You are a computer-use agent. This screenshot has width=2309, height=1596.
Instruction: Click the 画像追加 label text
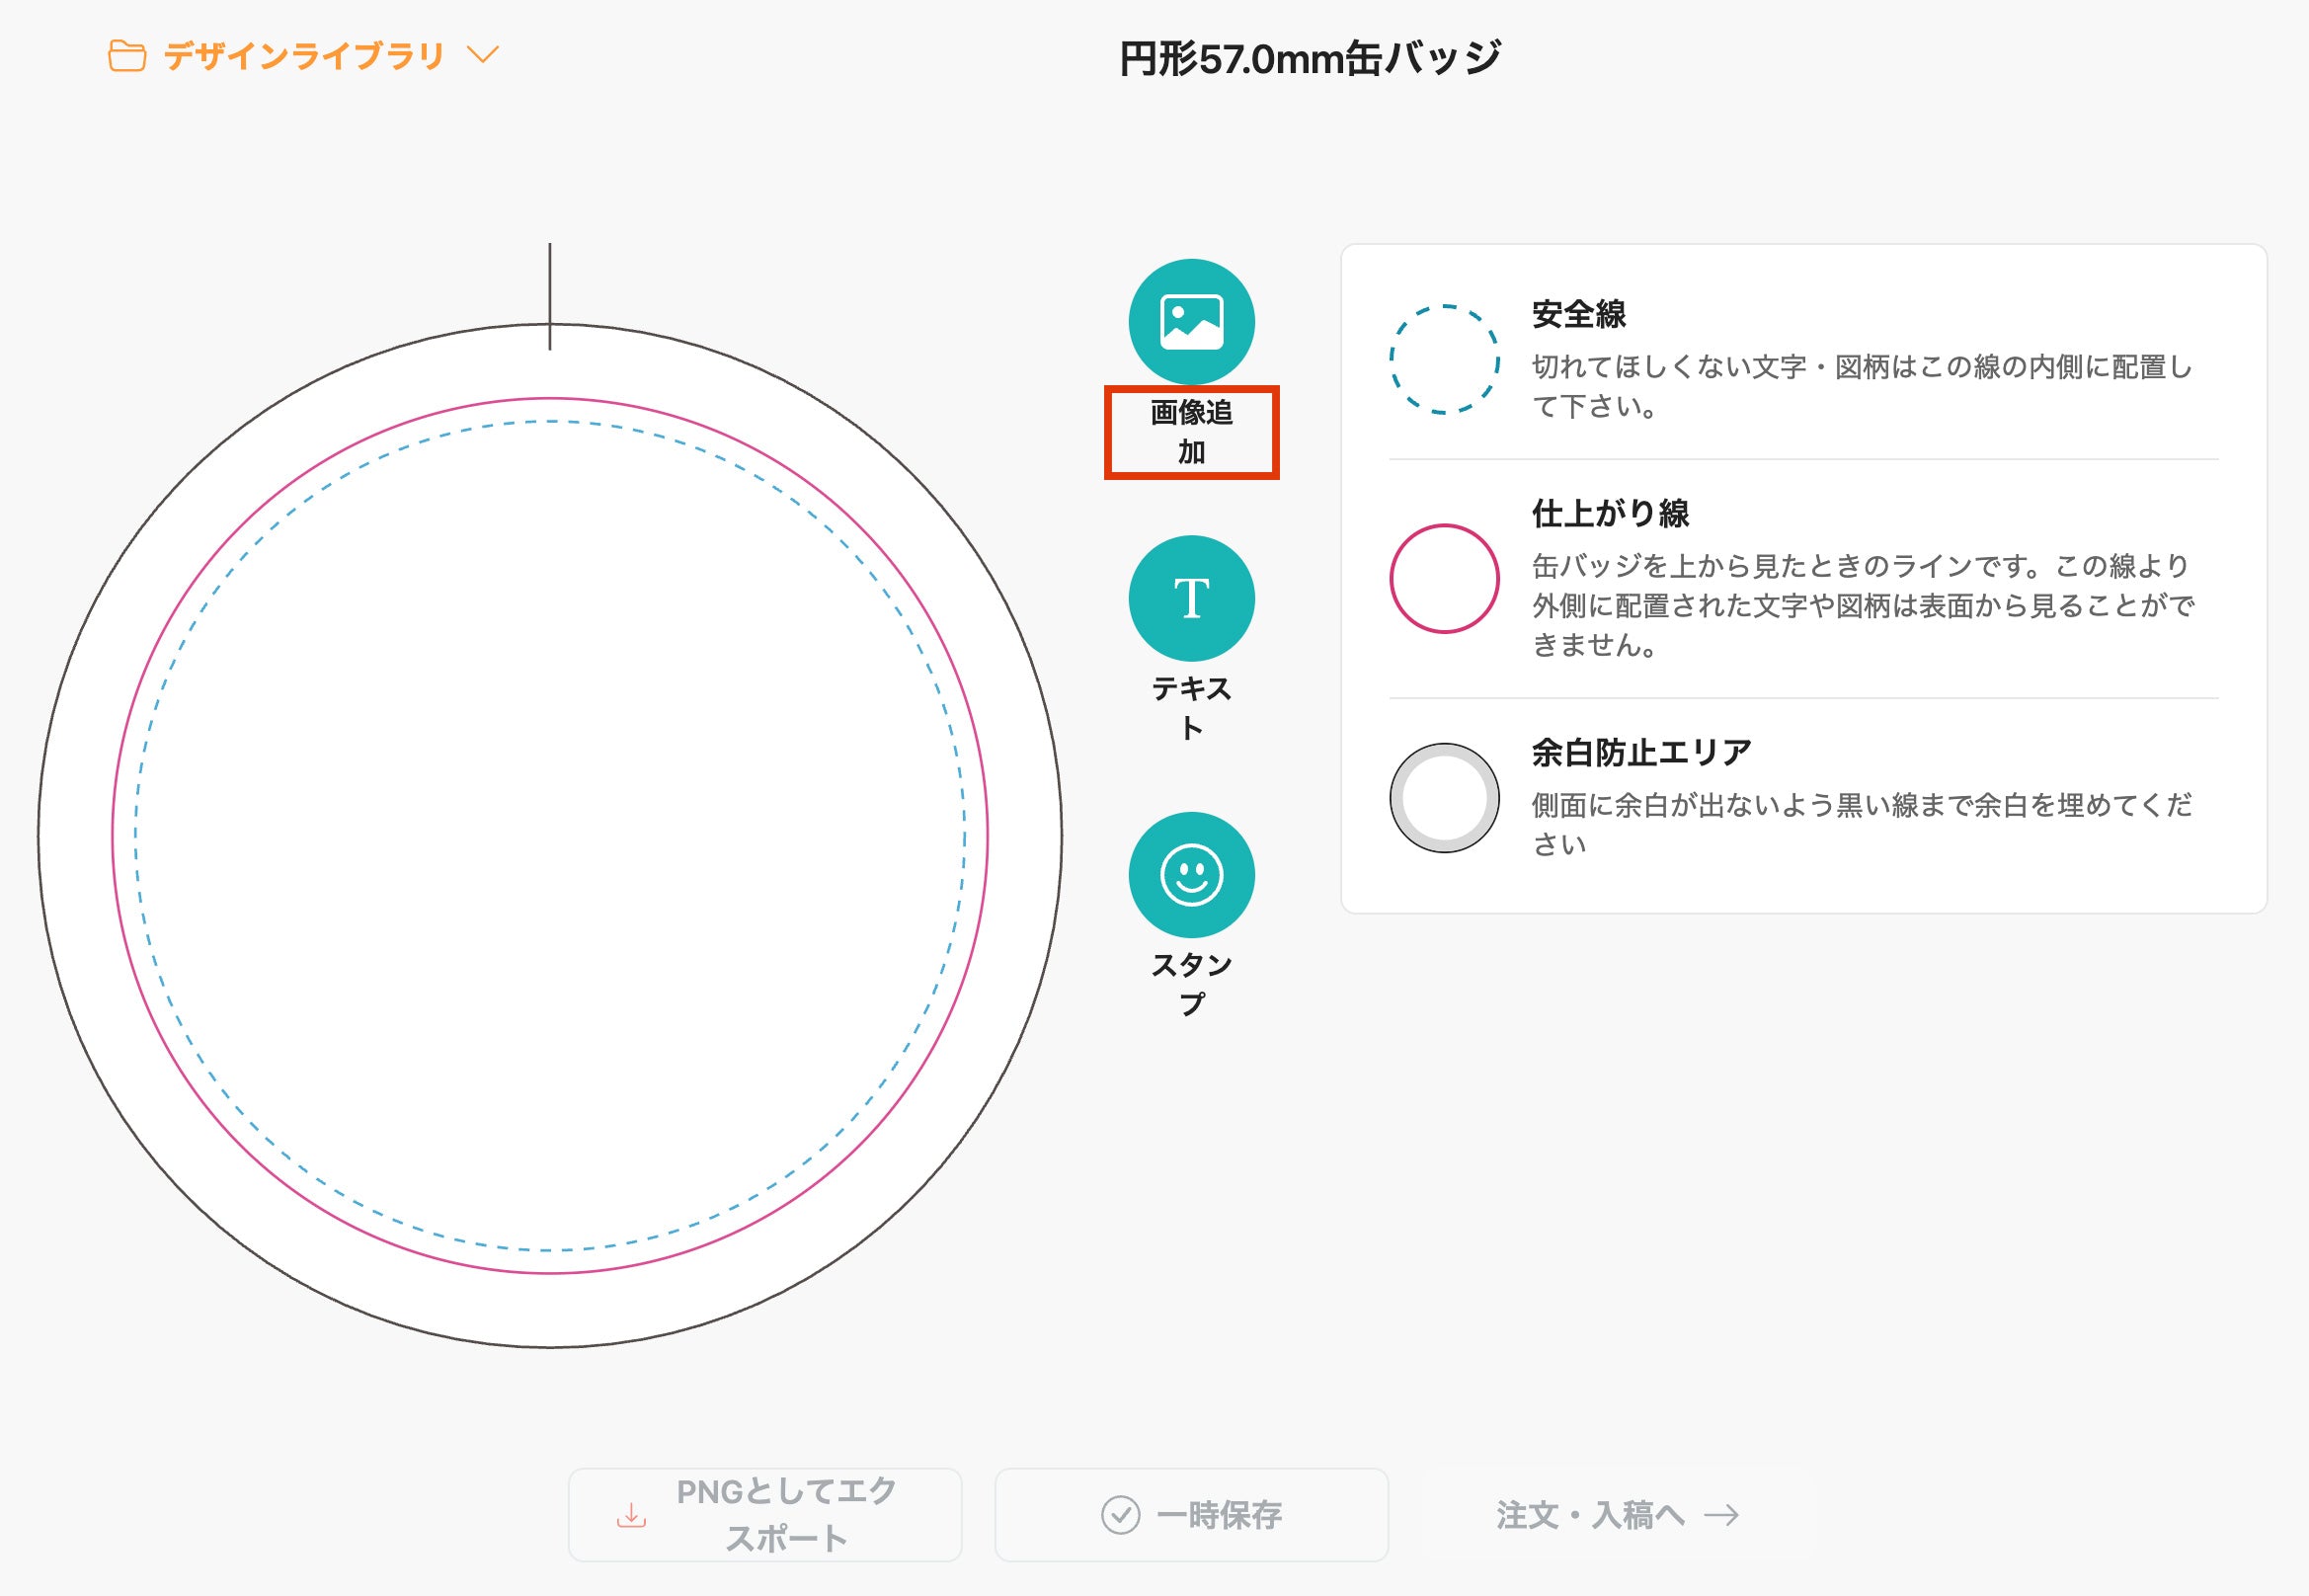[1191, 432]
